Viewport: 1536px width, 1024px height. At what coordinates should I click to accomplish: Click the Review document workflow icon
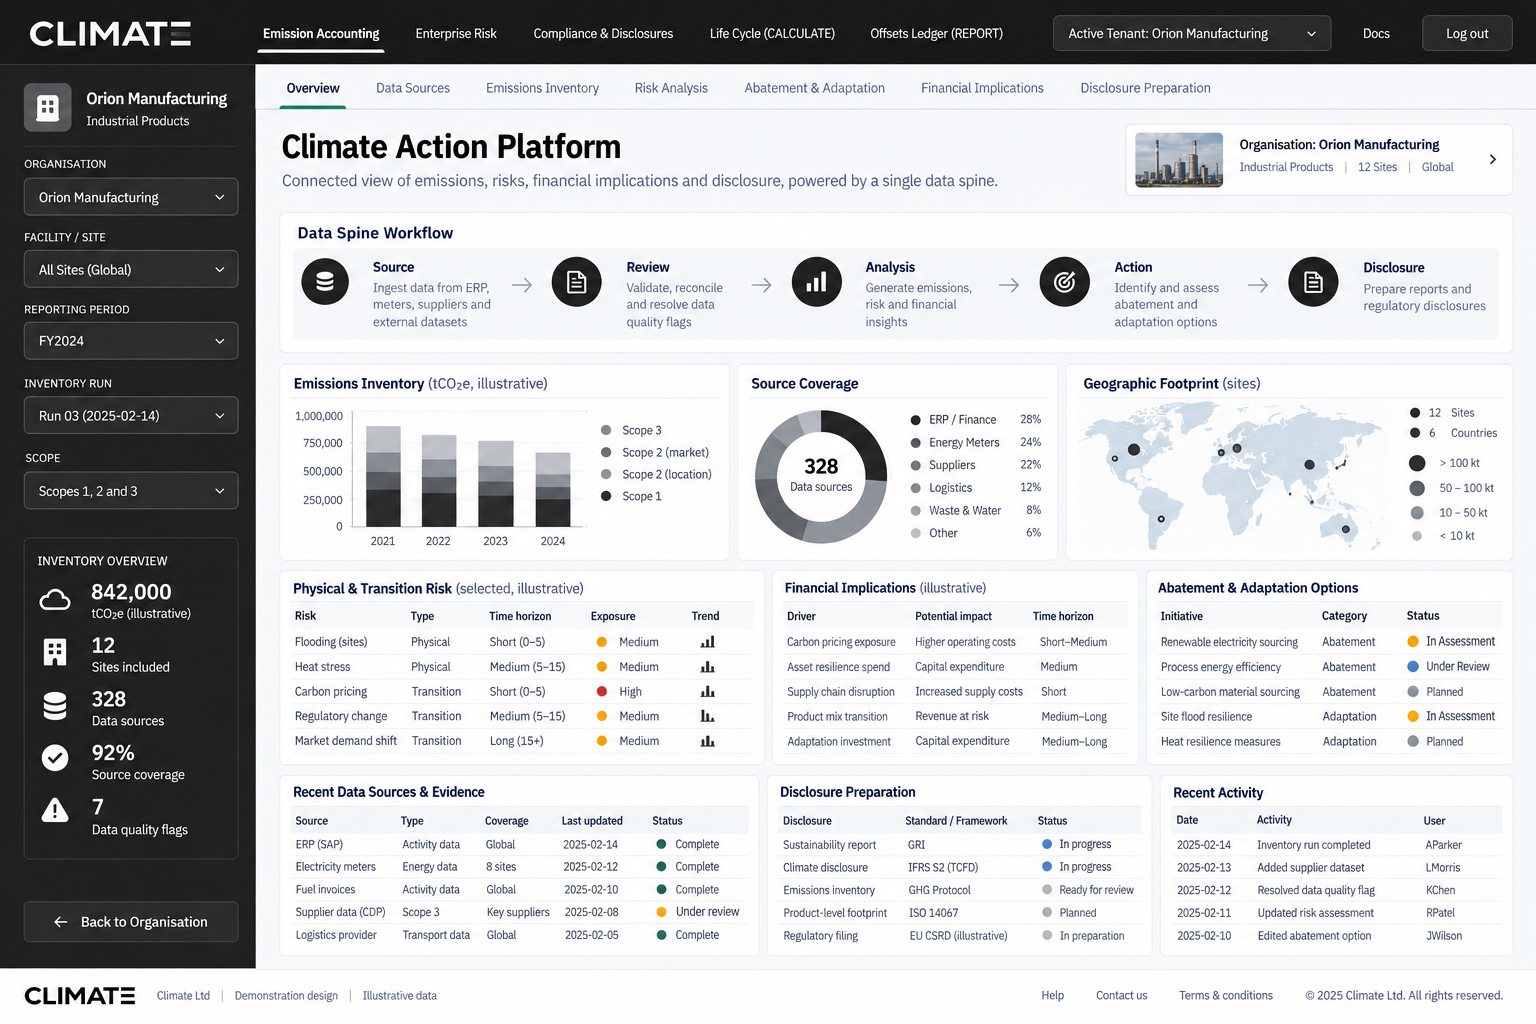(577, 282)
